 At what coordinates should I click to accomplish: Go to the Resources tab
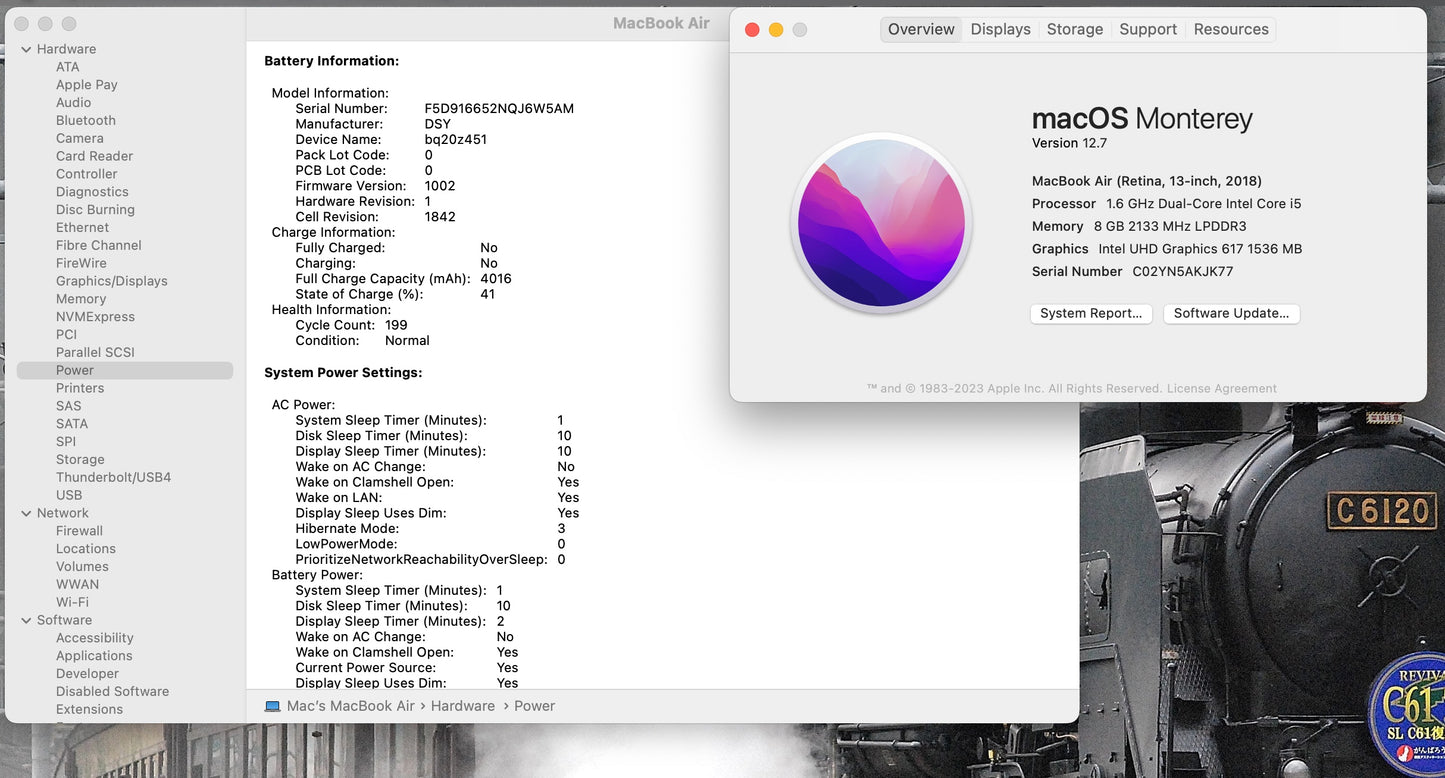click(x=1230, y=29)
